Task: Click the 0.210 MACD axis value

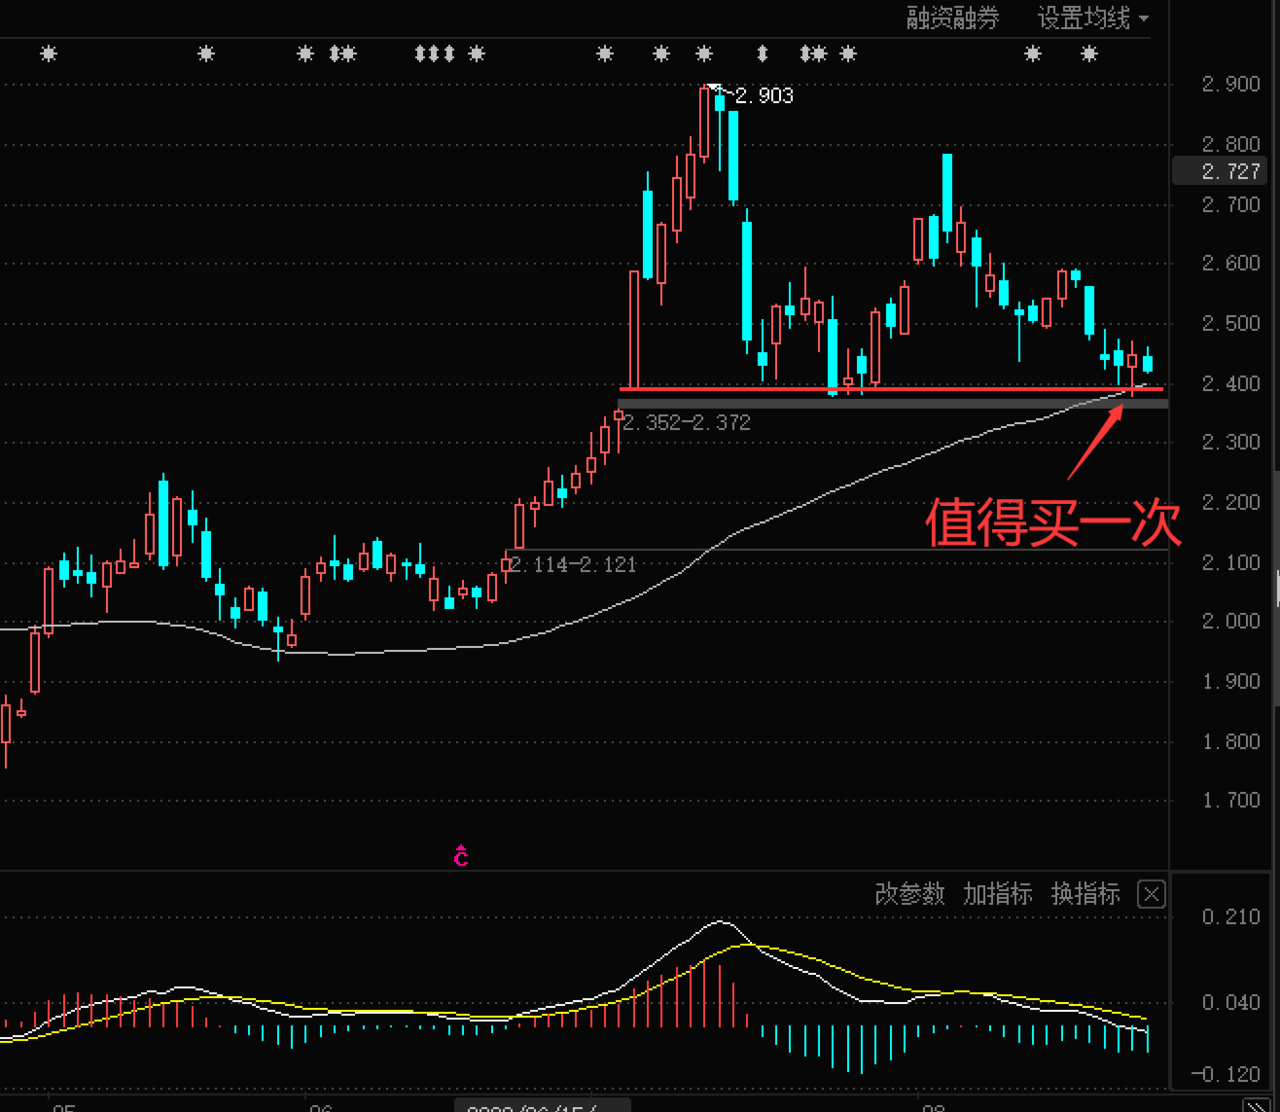Action: point(1231,917)
